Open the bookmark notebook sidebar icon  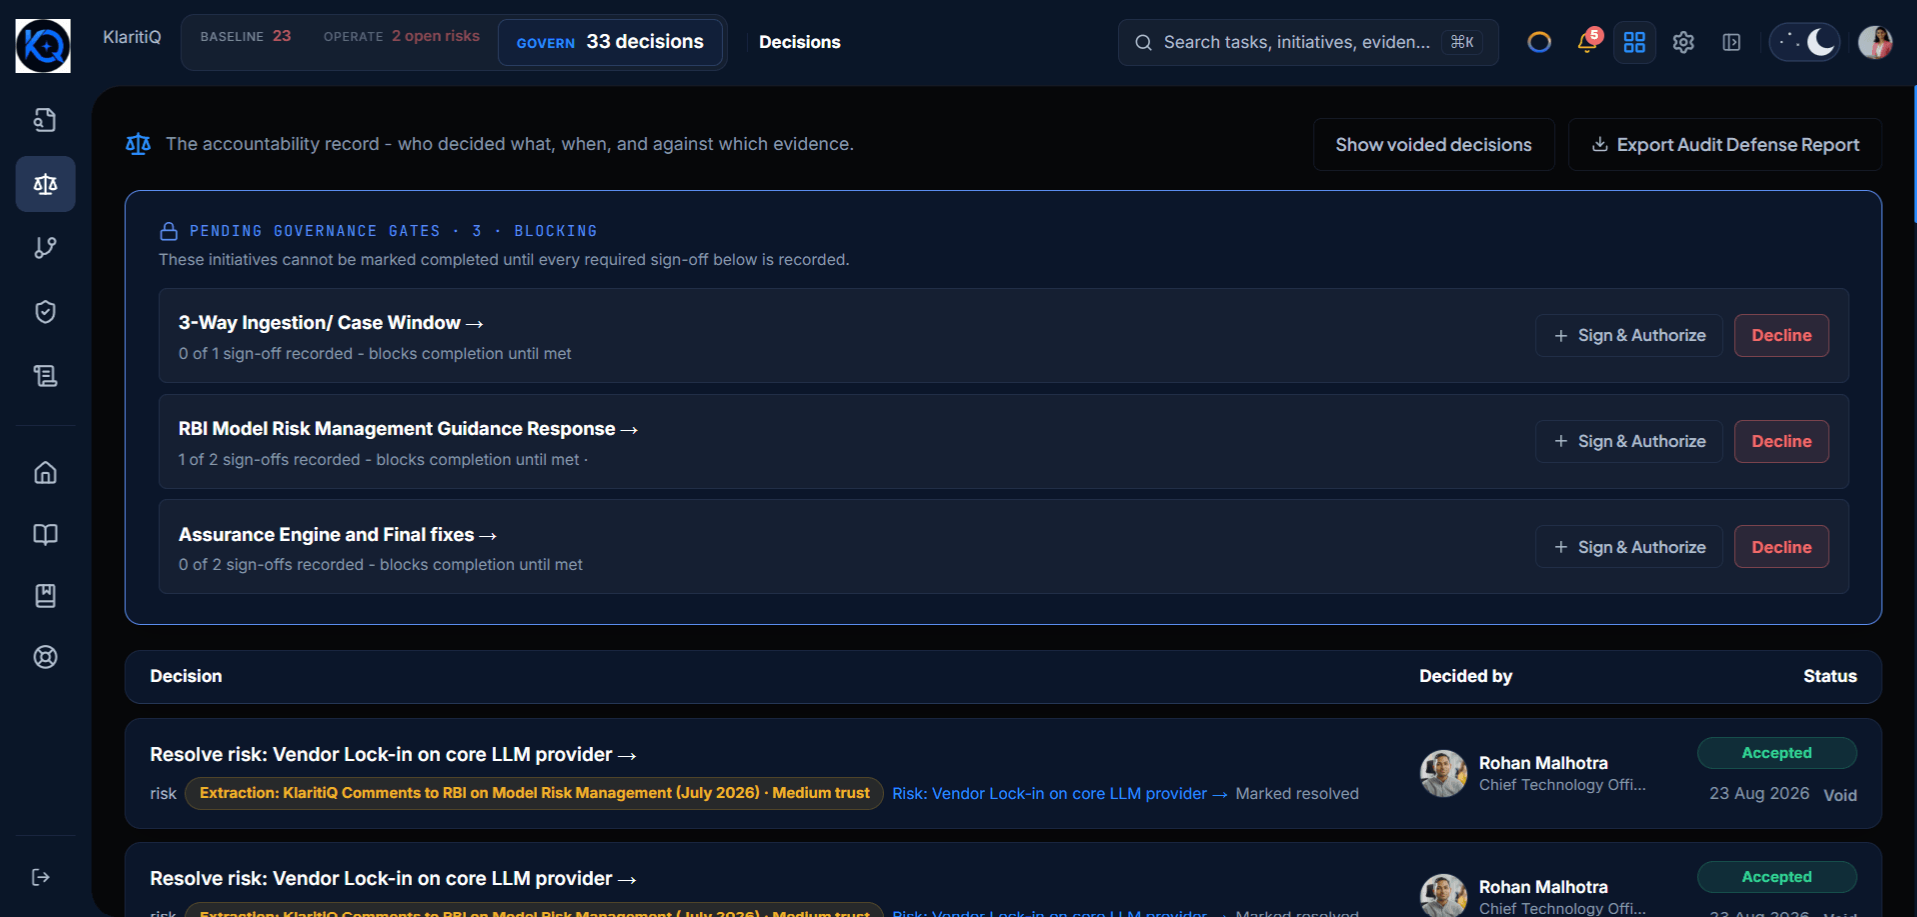coord(45,596)
